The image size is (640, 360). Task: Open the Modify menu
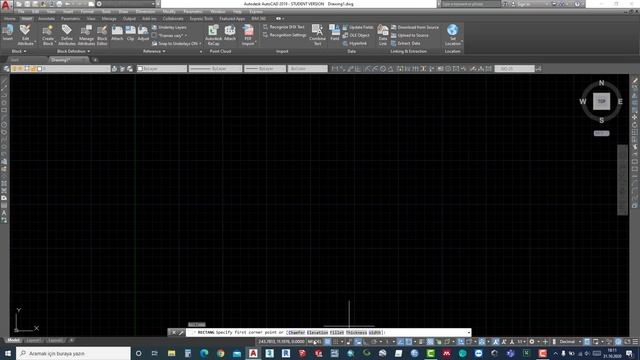tap(169, 12)
